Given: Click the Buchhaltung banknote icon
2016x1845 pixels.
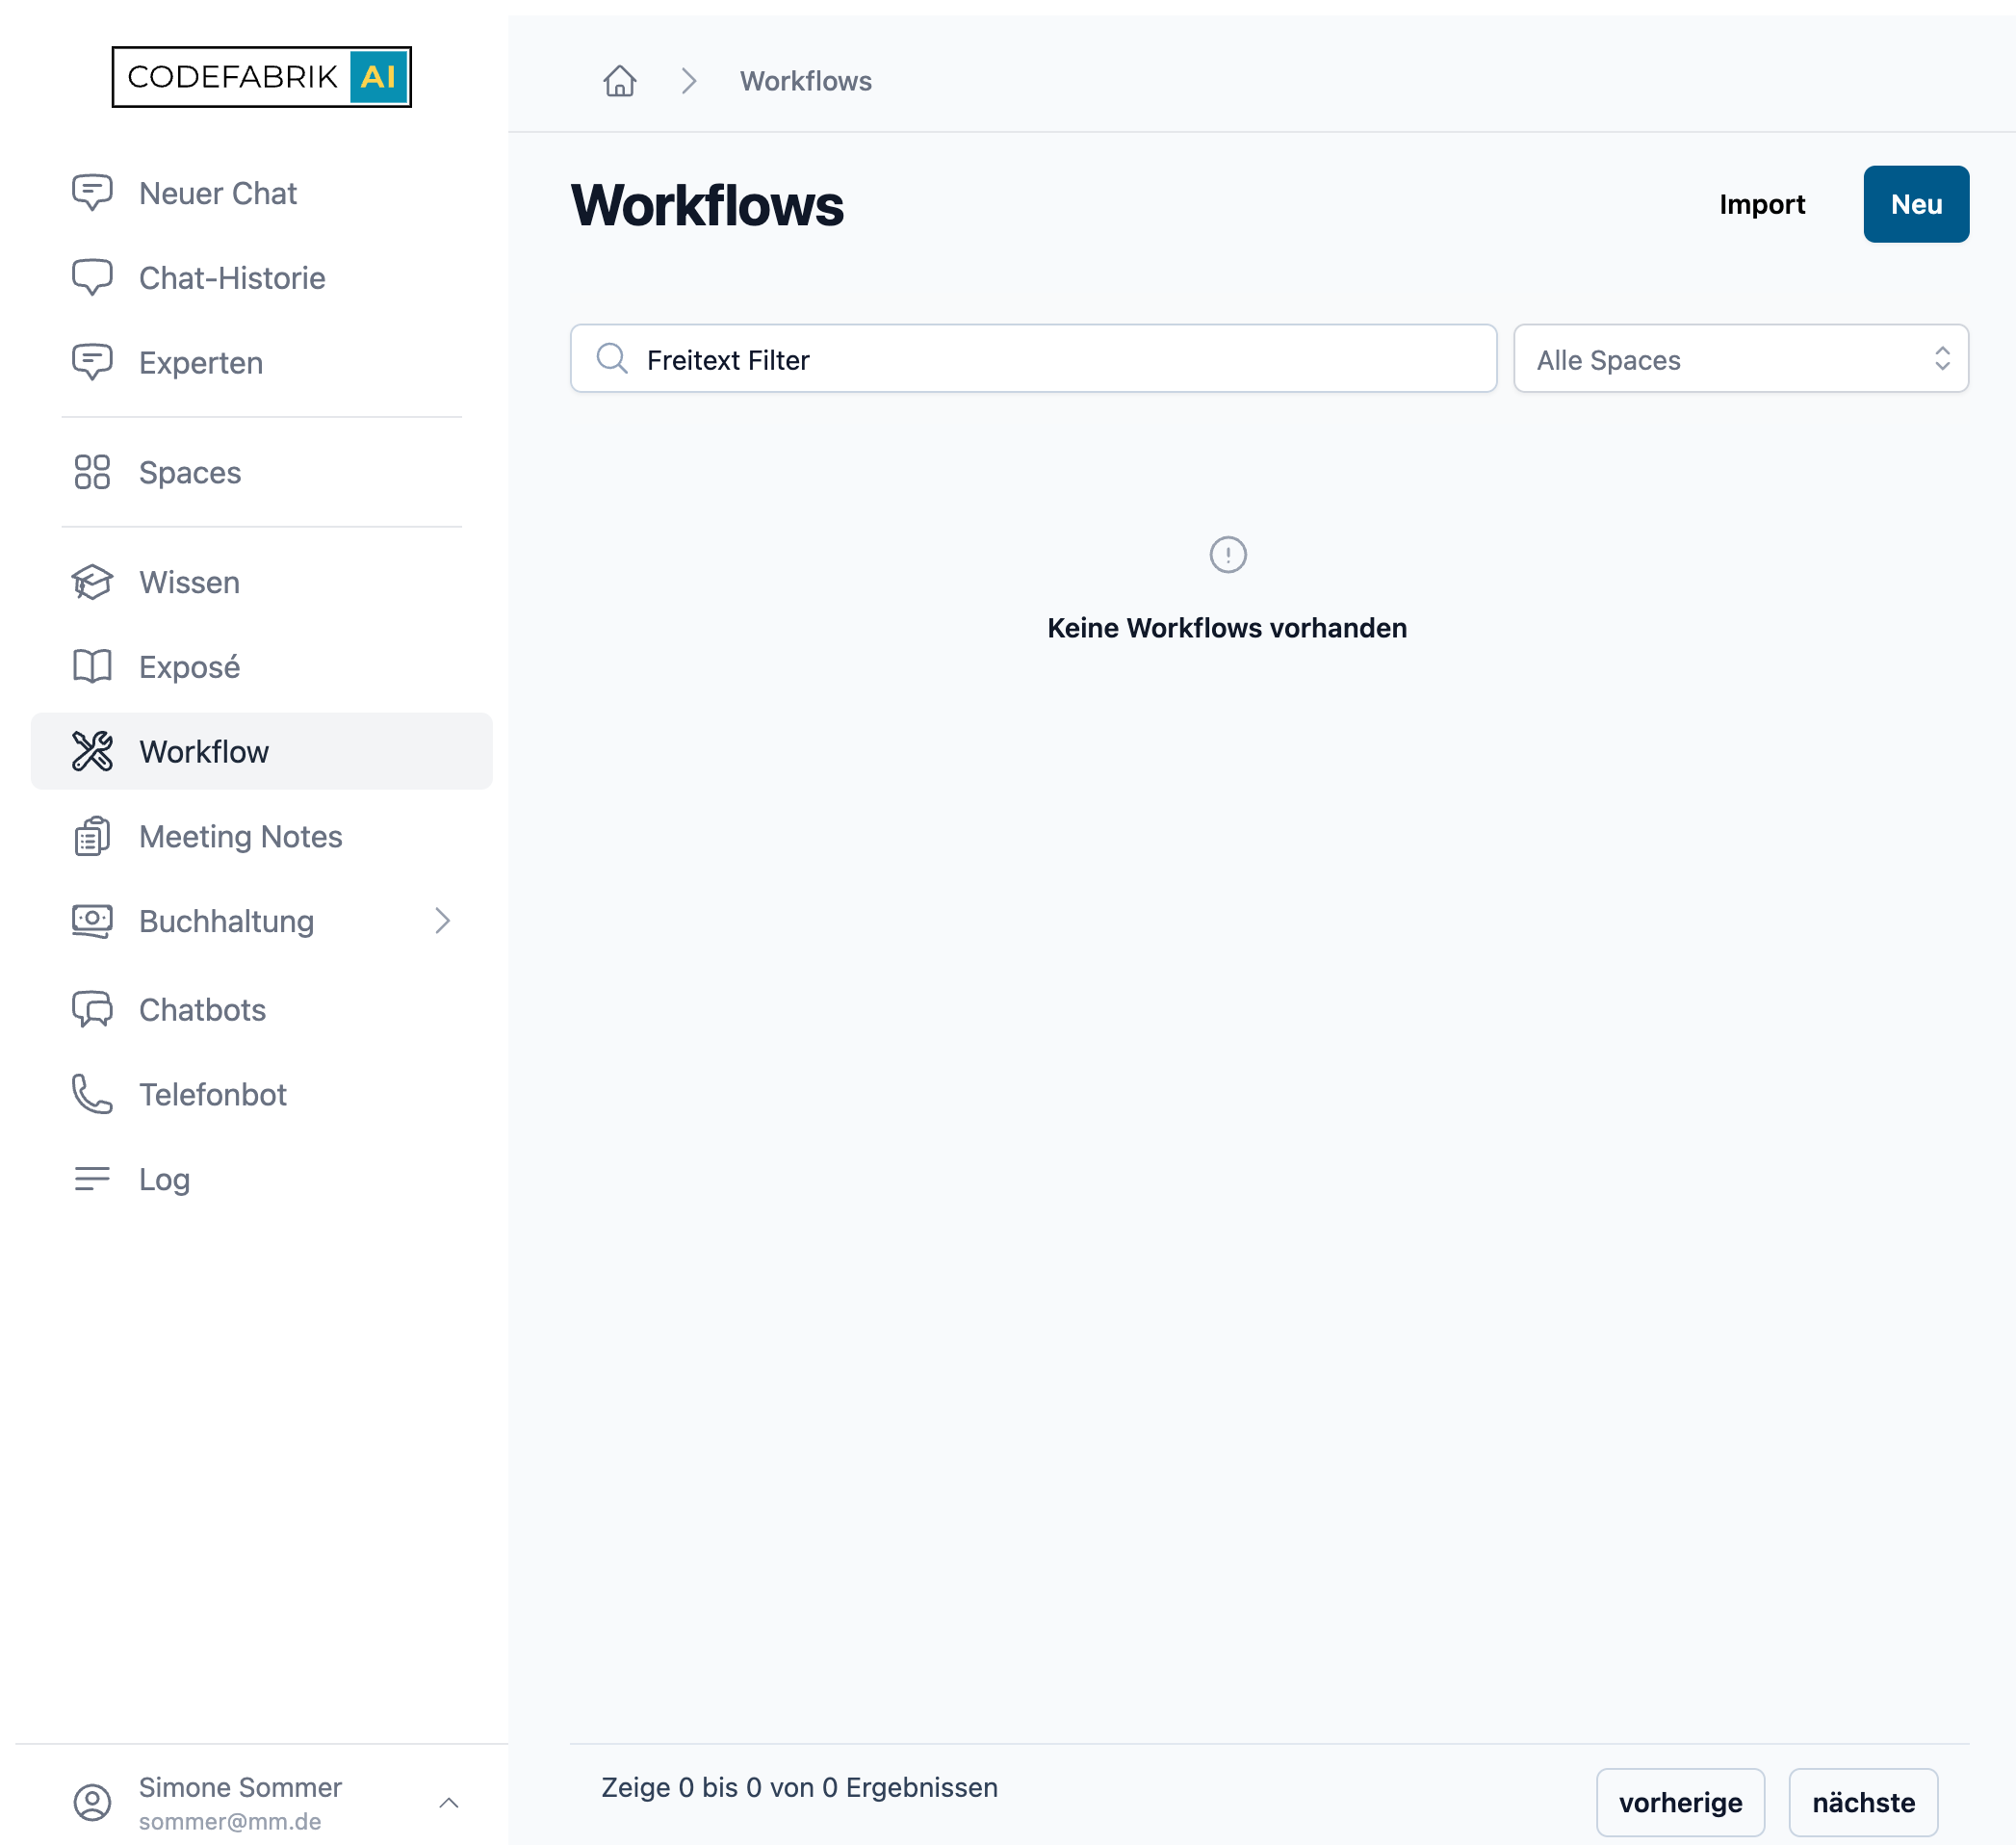Looking at the screenshot, I should (92, 921).
